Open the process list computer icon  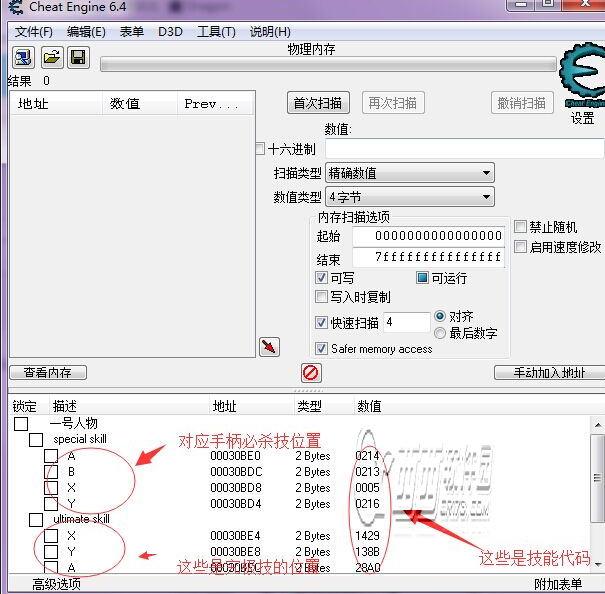[x=23, y=58]
